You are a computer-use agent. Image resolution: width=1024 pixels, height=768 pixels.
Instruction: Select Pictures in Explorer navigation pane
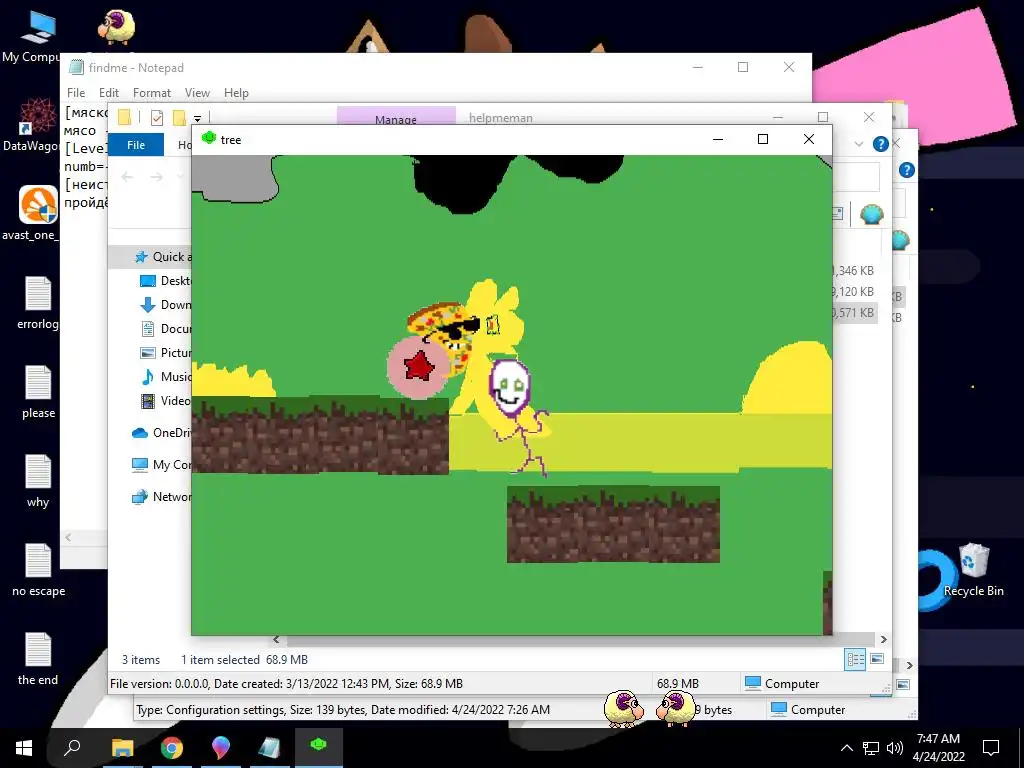pyautogui.click(x=165, y=353)
